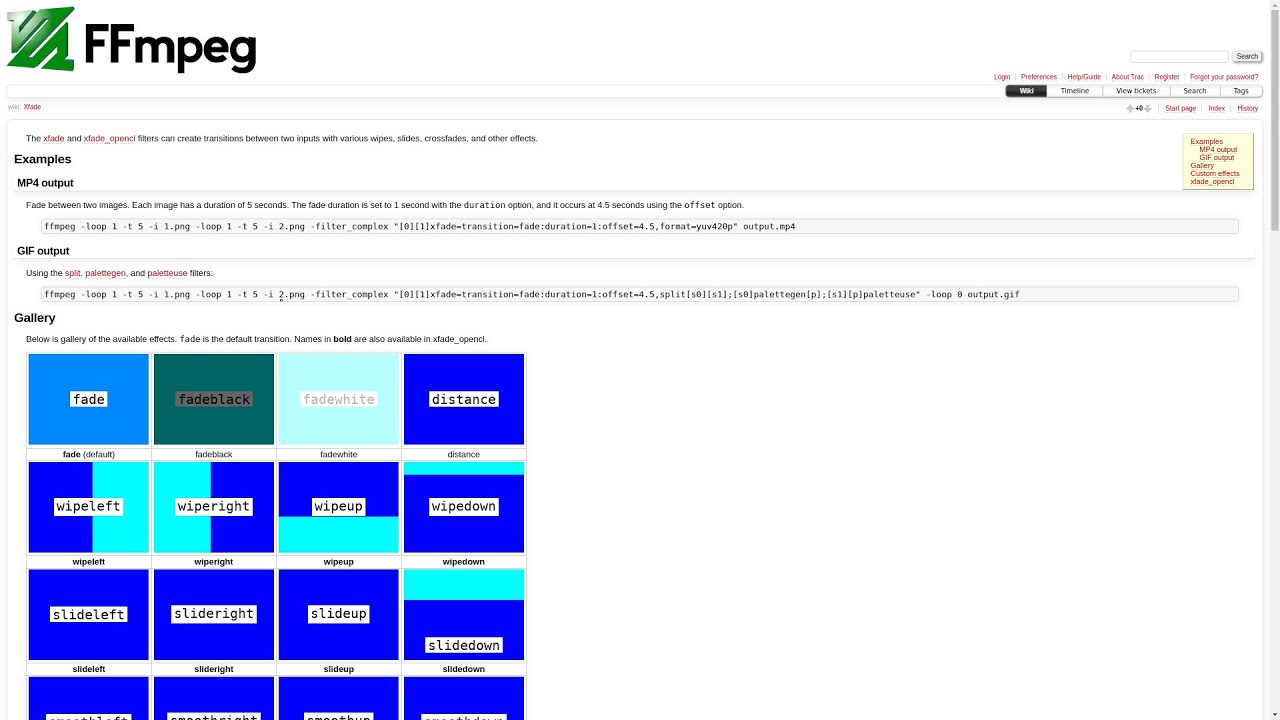Click the 'wiki:' breadcrumb link
Image resolution: width=1280 pixels, height=720 pixels.
(x=14, y=107)
